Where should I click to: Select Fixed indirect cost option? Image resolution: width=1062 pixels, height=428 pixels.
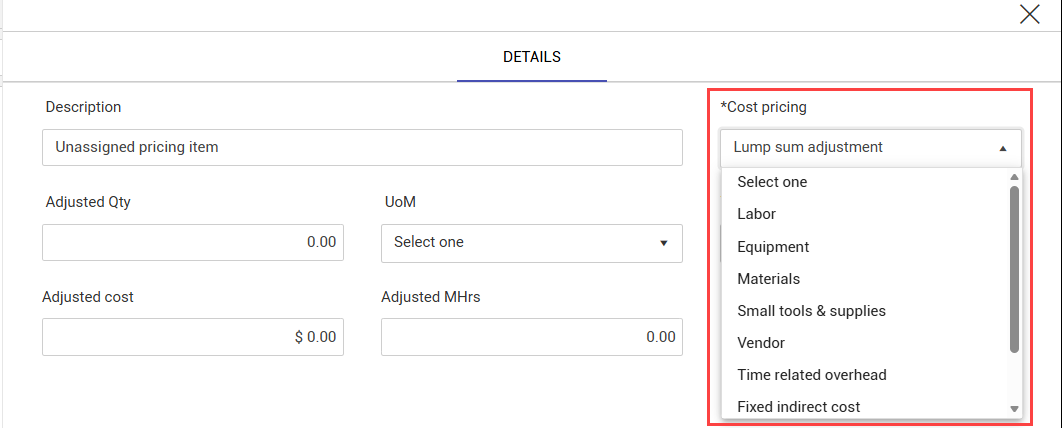[798, 407]
